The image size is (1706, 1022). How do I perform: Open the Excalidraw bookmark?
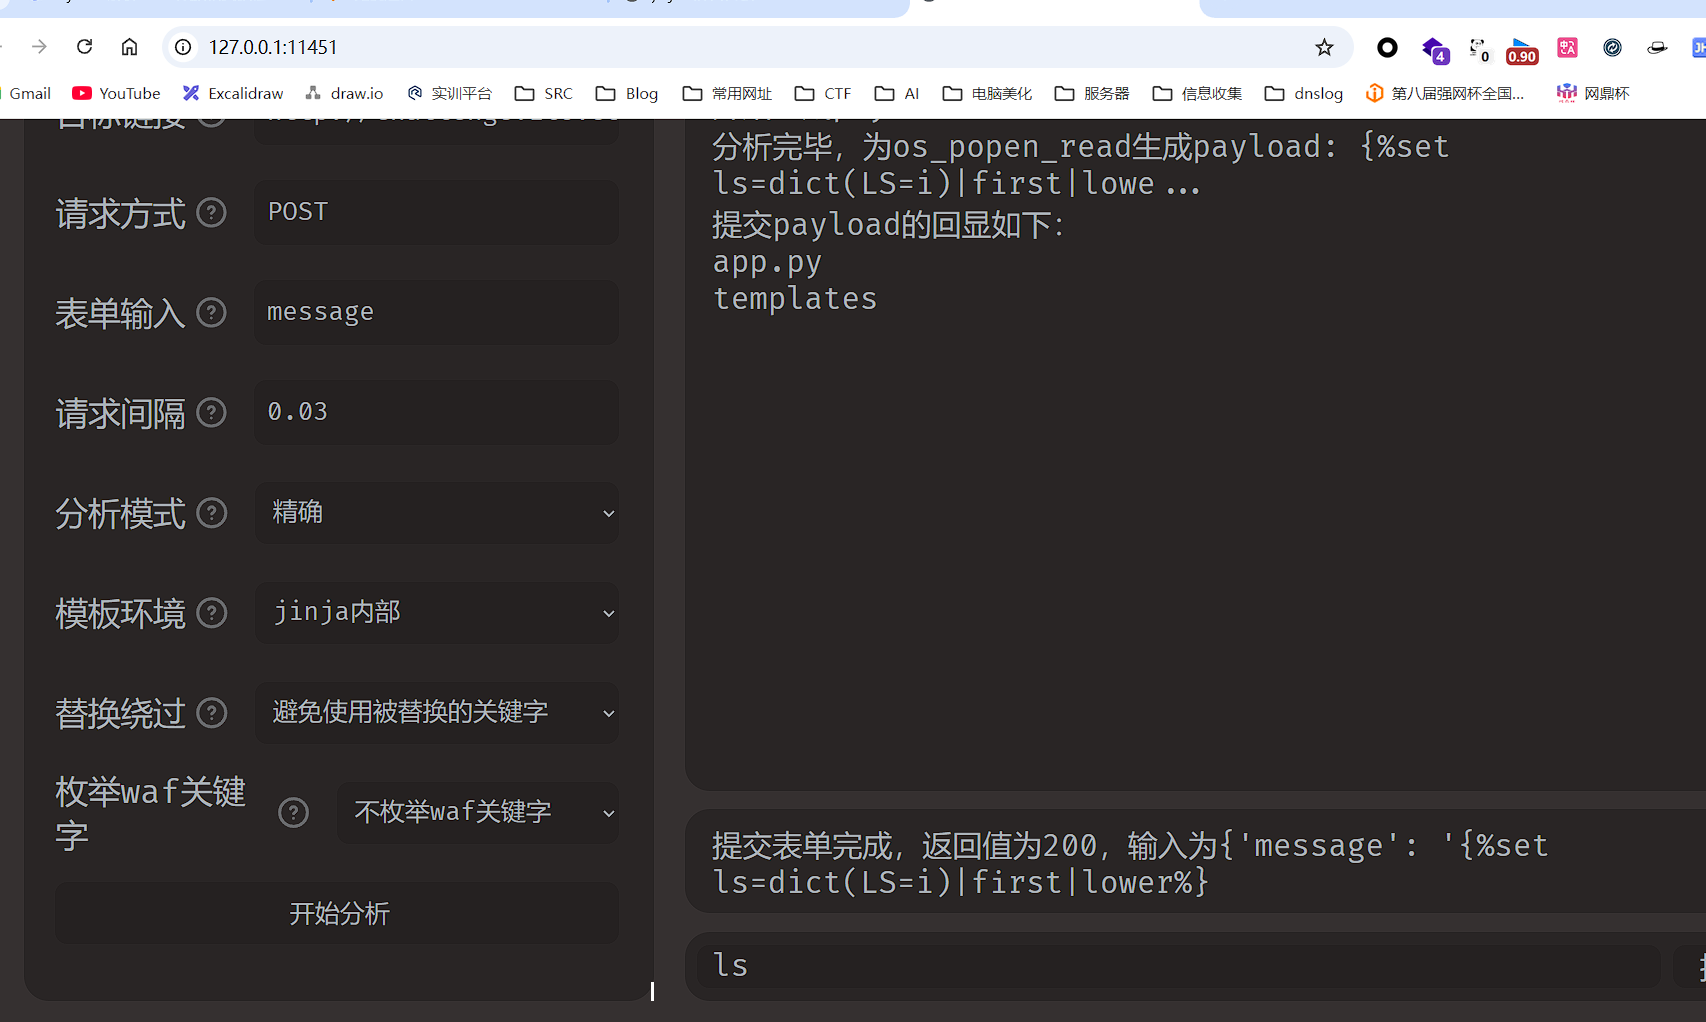click(x=233, y=93)
